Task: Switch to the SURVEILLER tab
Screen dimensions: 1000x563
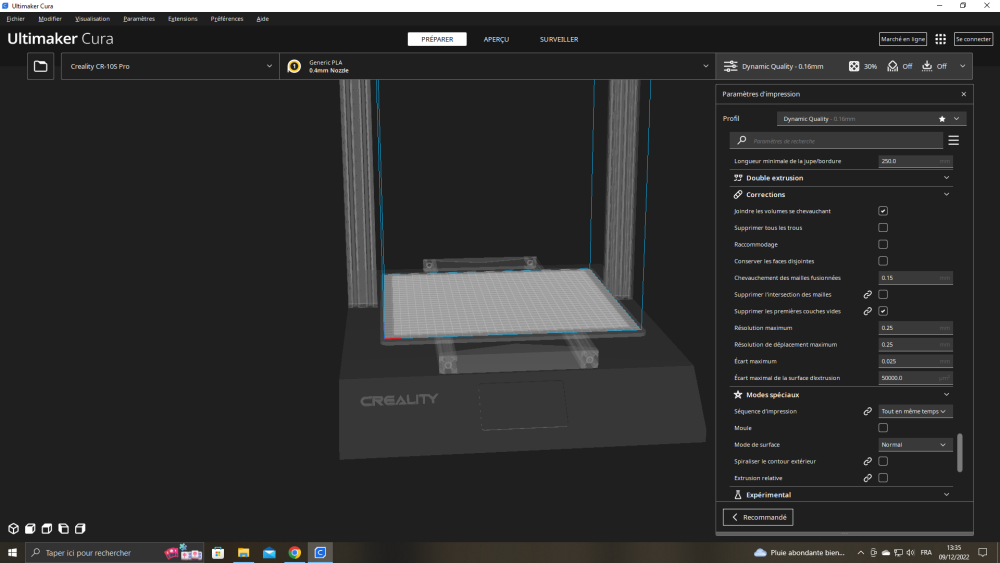Action: [559, 40]
